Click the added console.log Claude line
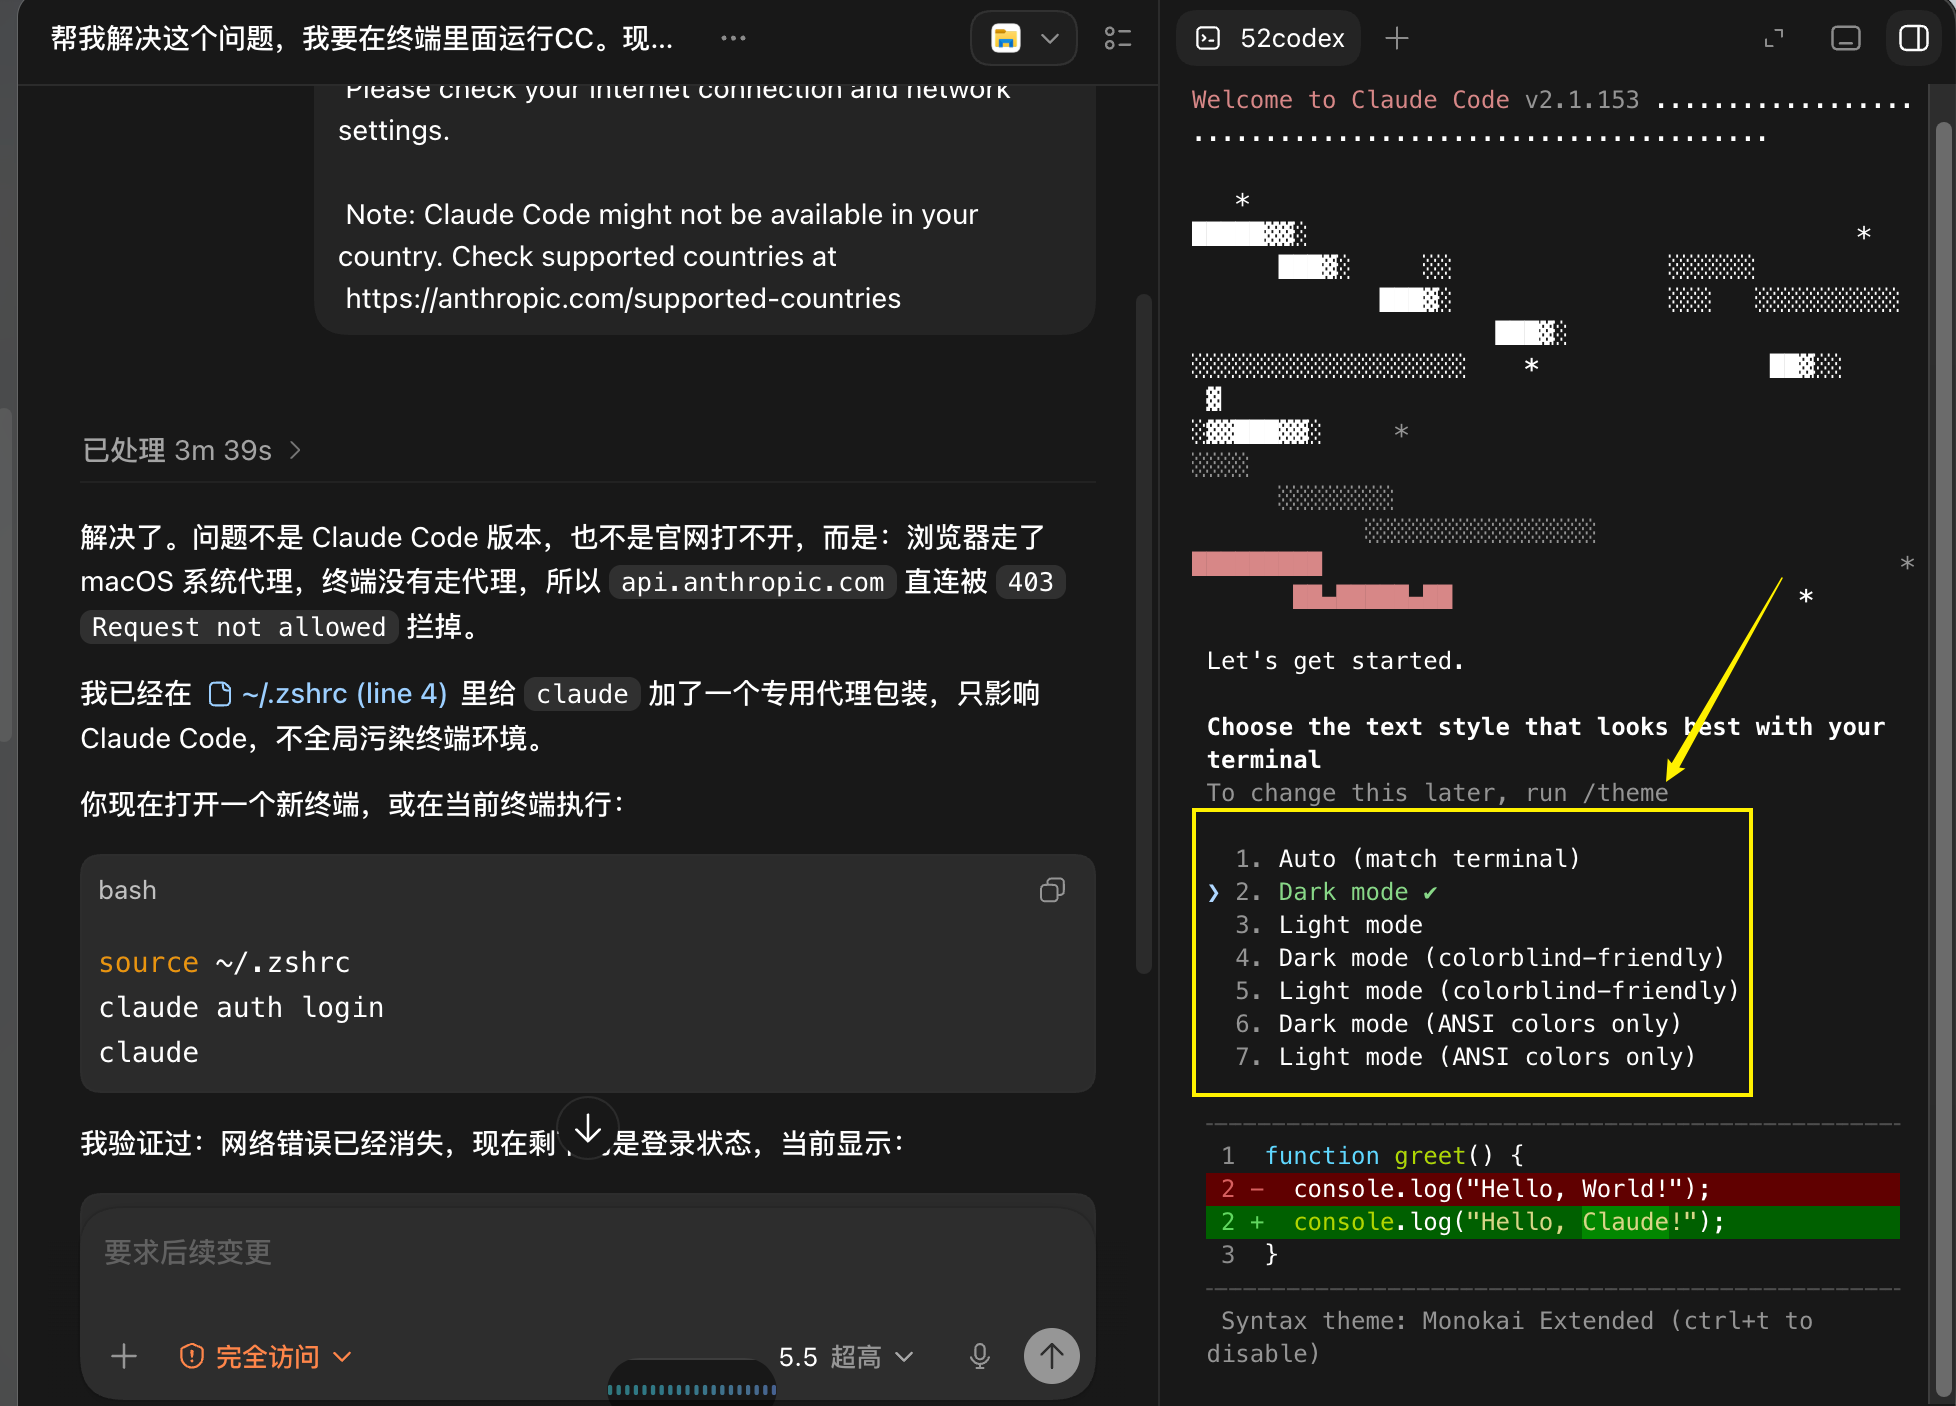This screenshot has width=1956, height=1406. 1553,1221
